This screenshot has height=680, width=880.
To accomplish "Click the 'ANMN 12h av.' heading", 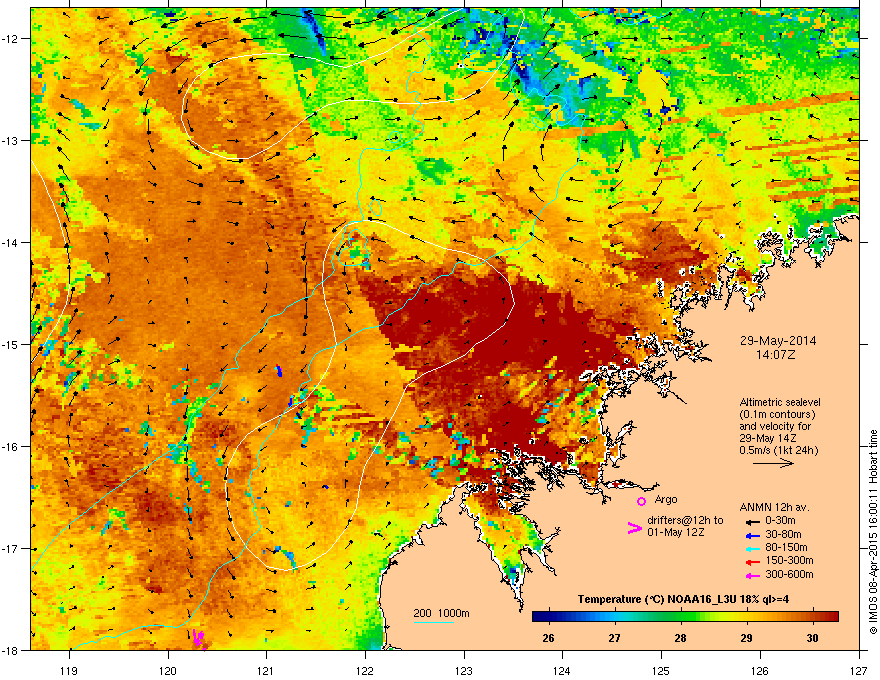I will 774,507.
